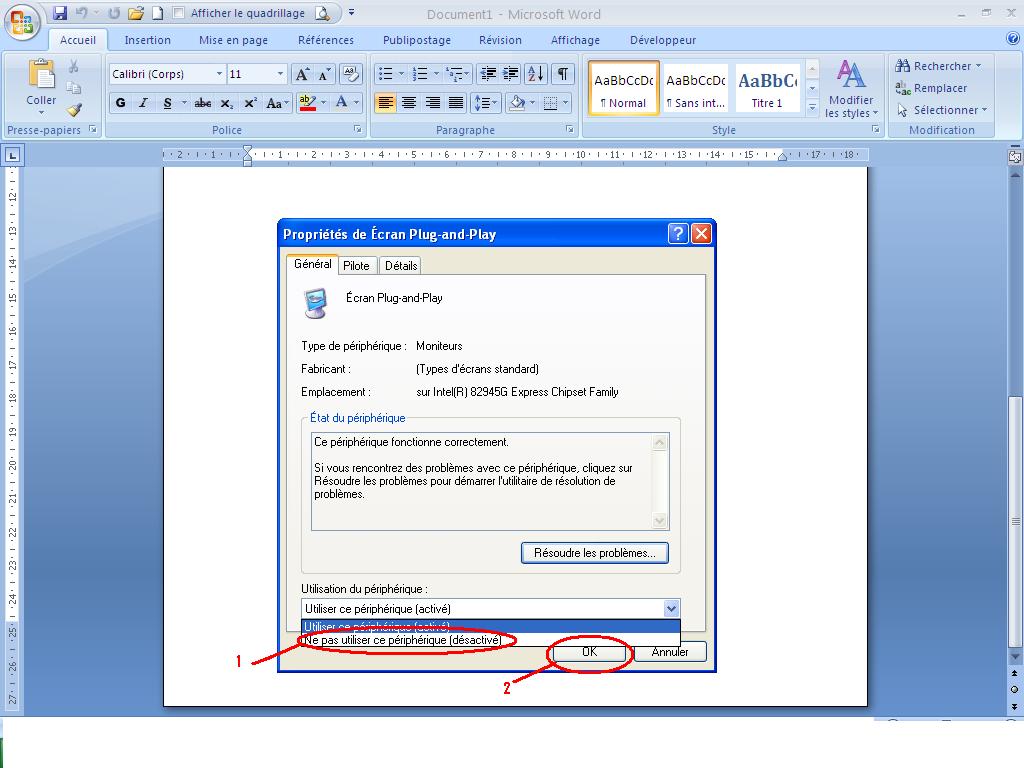Increase the font size with the grow font icon
1024x768 pixels.
click(x=302, y=74)
